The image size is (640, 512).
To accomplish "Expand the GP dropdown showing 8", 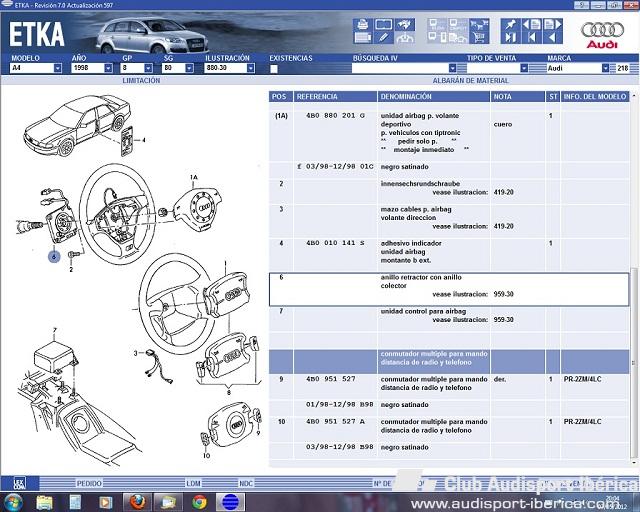I will [x=149, y=68].
